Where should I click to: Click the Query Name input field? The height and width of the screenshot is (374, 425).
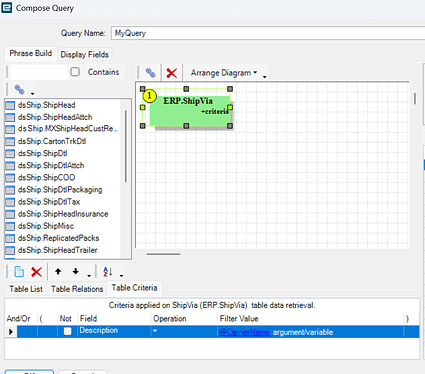[268, 33]
